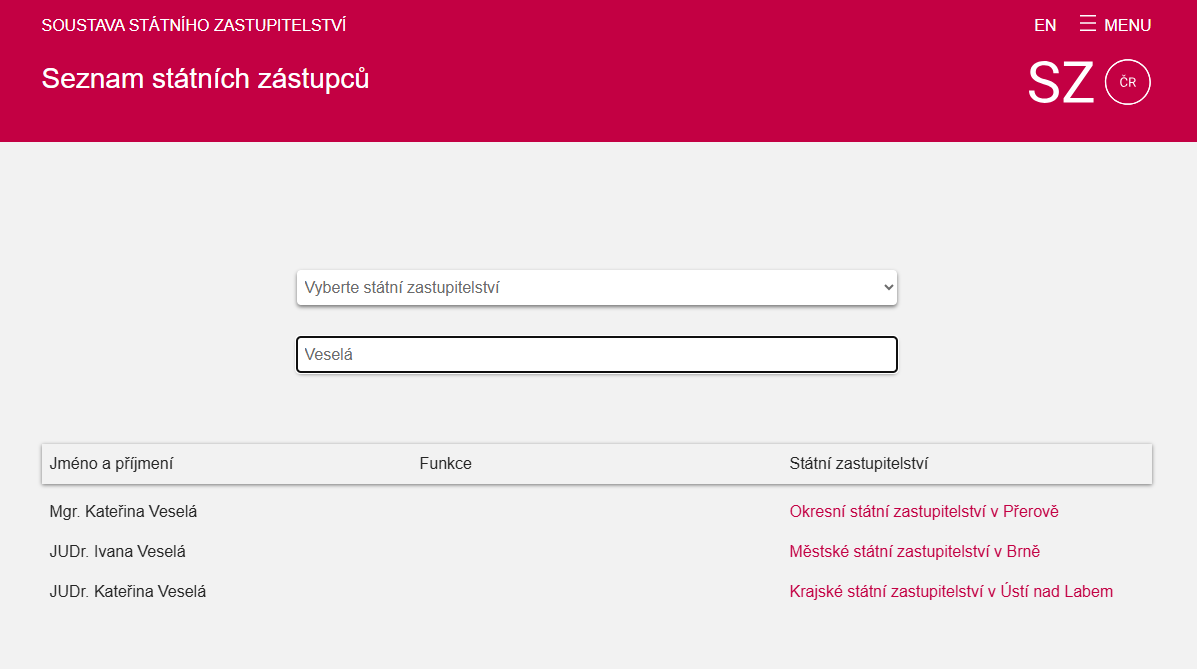1197x669 pixels.
Task: Click the Jméno a příjmení column header
Action: click(111, 464)
